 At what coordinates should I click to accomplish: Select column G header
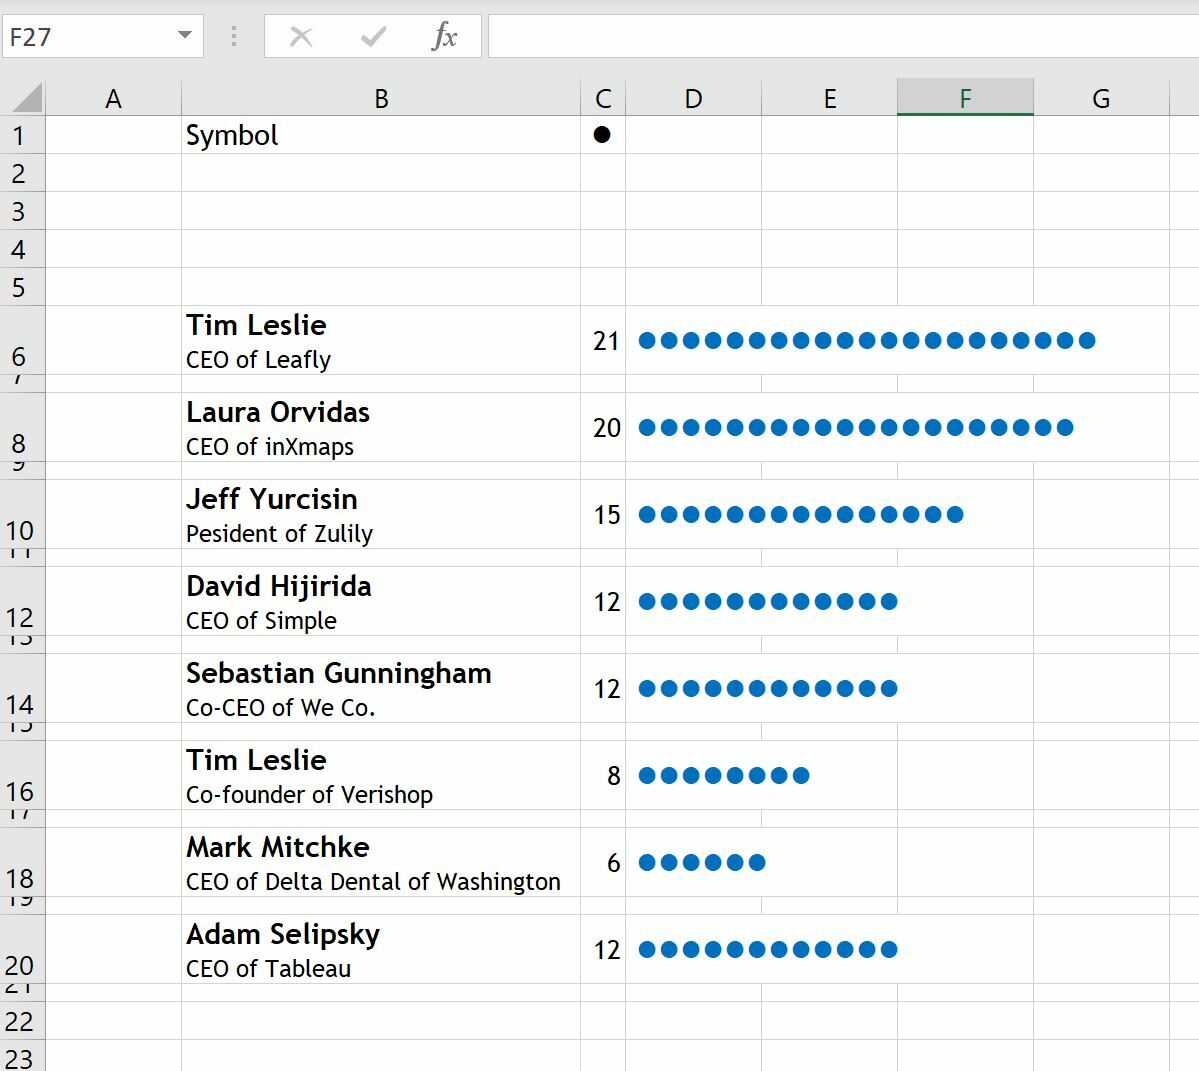click(1101, 97)
